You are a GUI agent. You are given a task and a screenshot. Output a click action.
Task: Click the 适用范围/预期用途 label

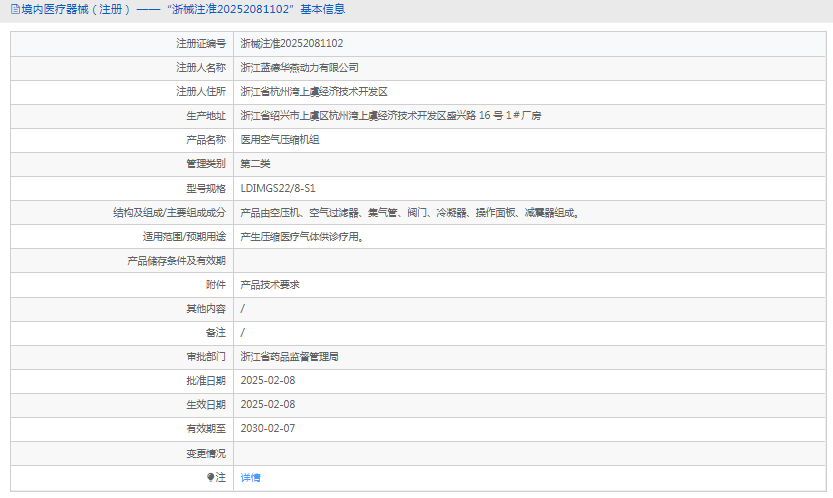point(184,237)
